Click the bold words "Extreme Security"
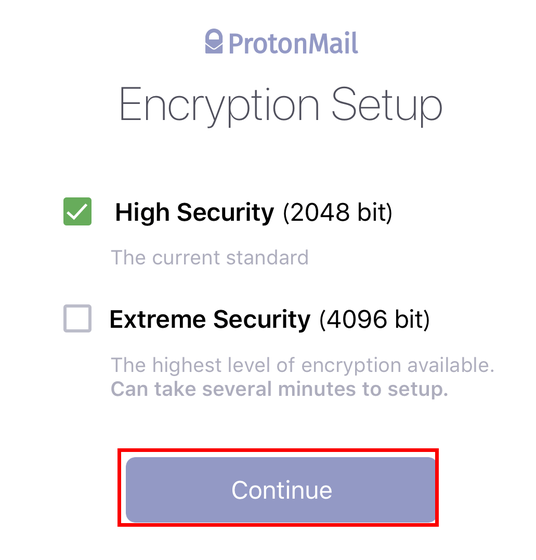Image resolution: width=536 pixels, height=560 pixels. 210,319
